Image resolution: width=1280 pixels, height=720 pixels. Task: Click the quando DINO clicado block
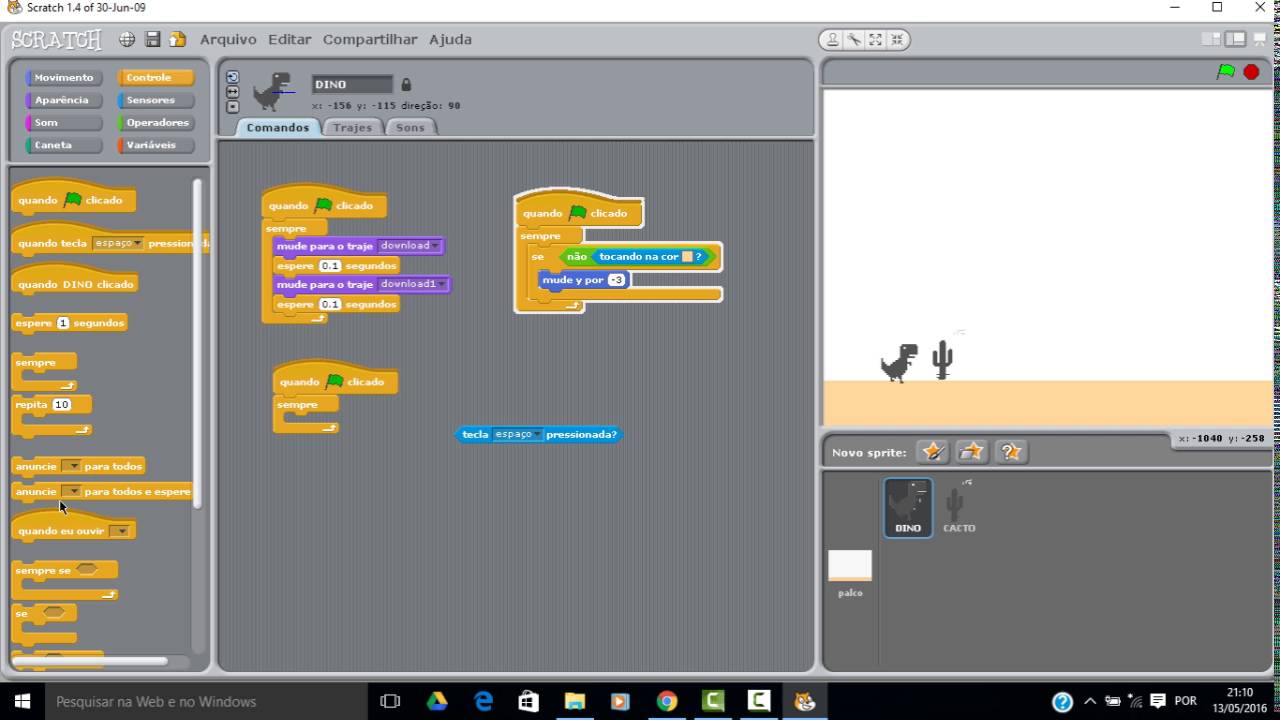point(75,281)
